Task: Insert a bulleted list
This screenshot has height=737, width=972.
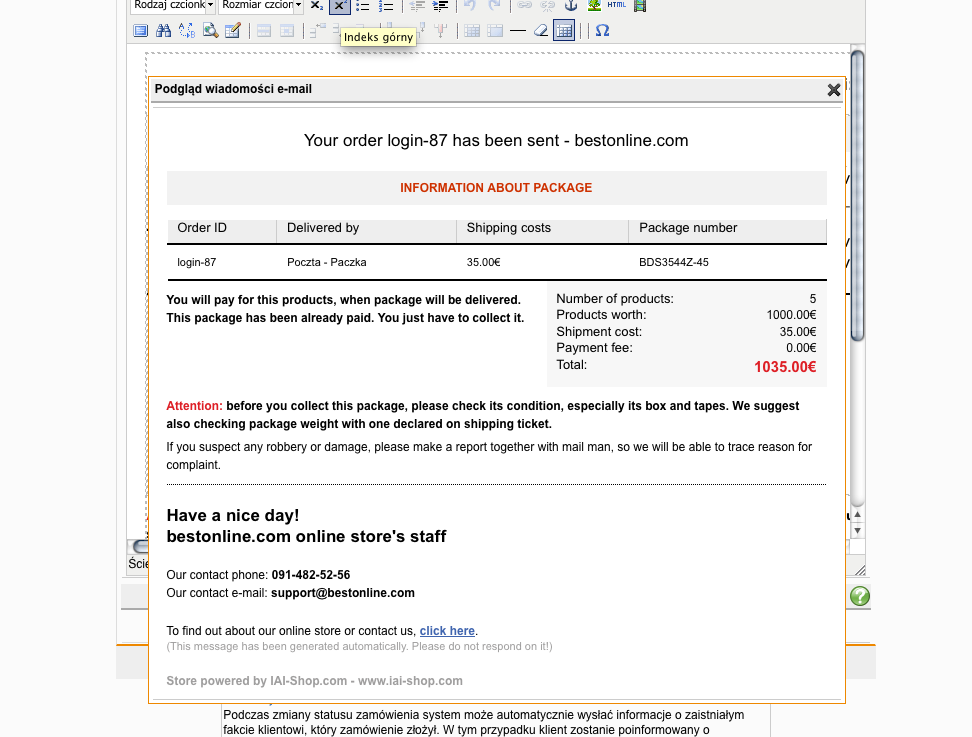Action: point(363,6)
